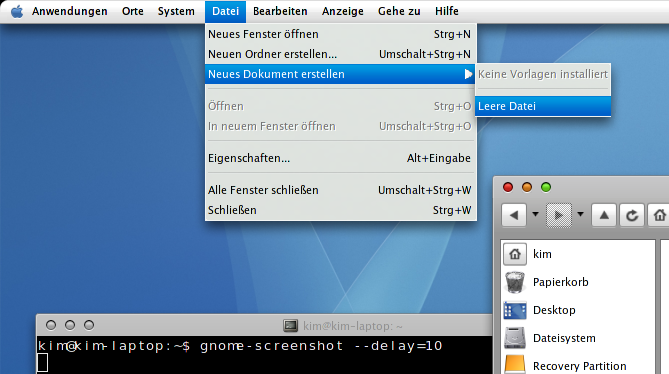The width and height of the screenshot is (669, 374).
Task: Open Papierkorb in the sidebar
Action: pyautogui.click(x=578, y=282)
